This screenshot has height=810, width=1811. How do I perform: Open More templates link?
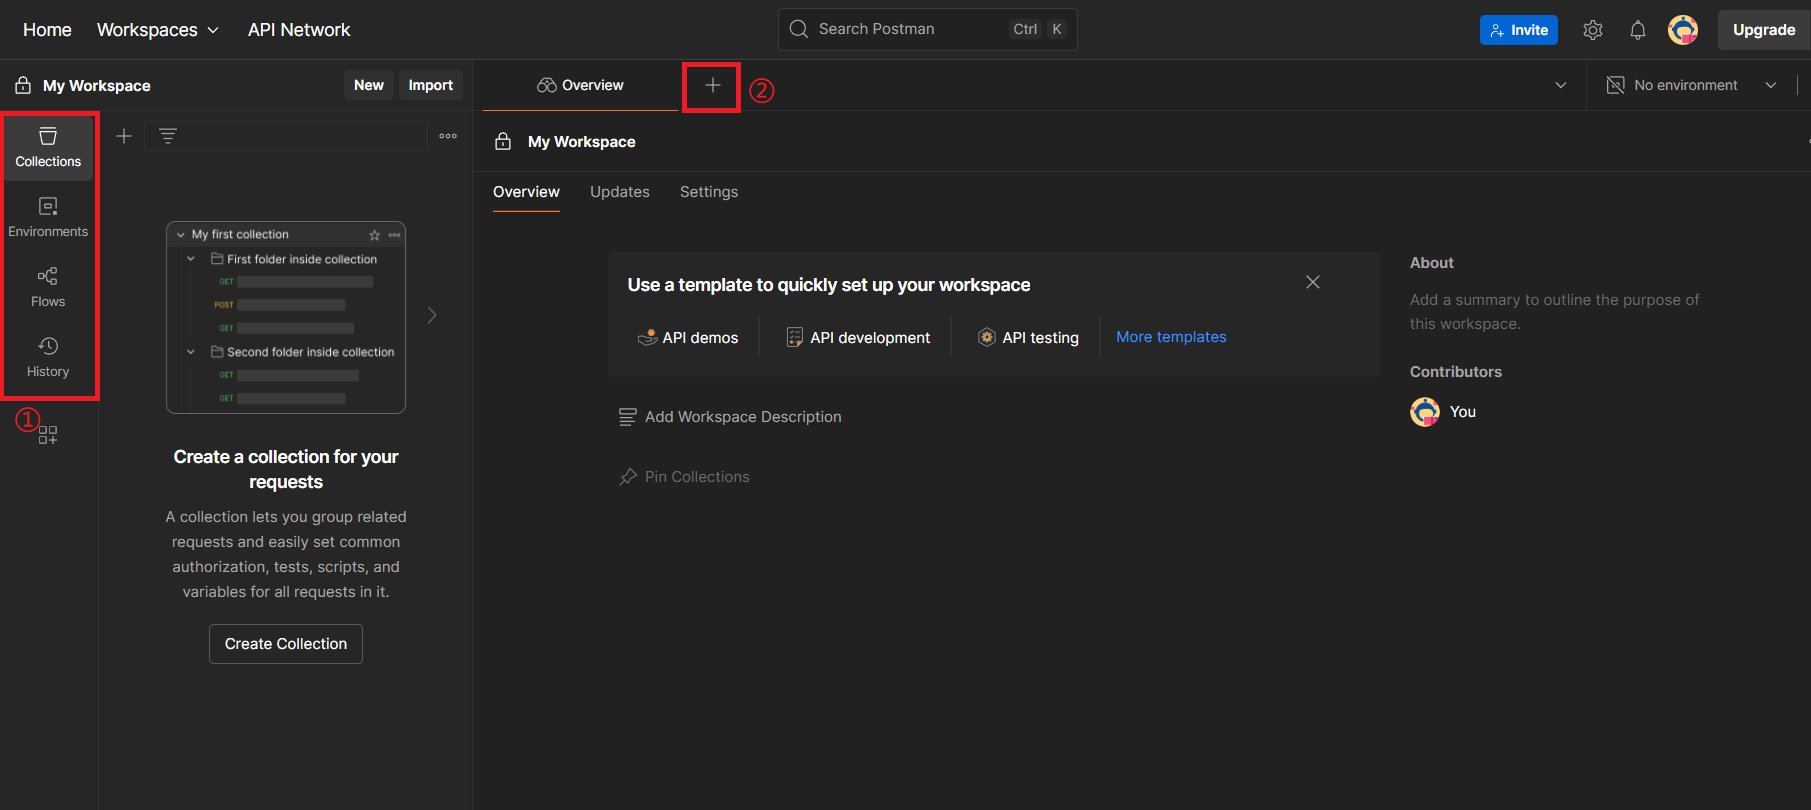[x=1171, y=337]
